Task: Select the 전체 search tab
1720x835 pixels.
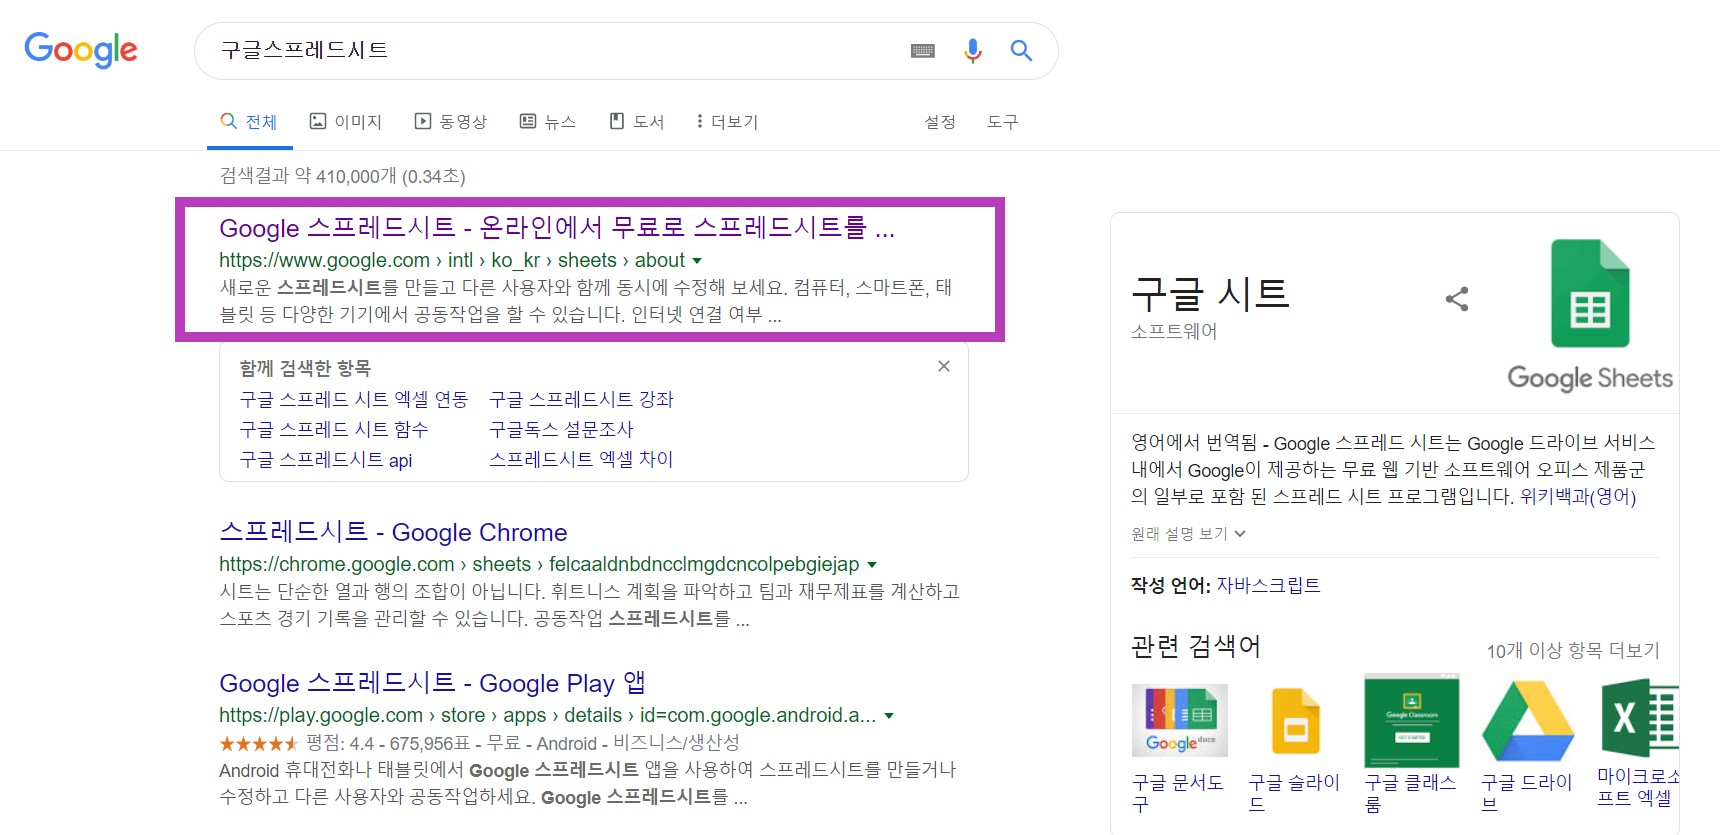Action: click(x=249, y=122)
